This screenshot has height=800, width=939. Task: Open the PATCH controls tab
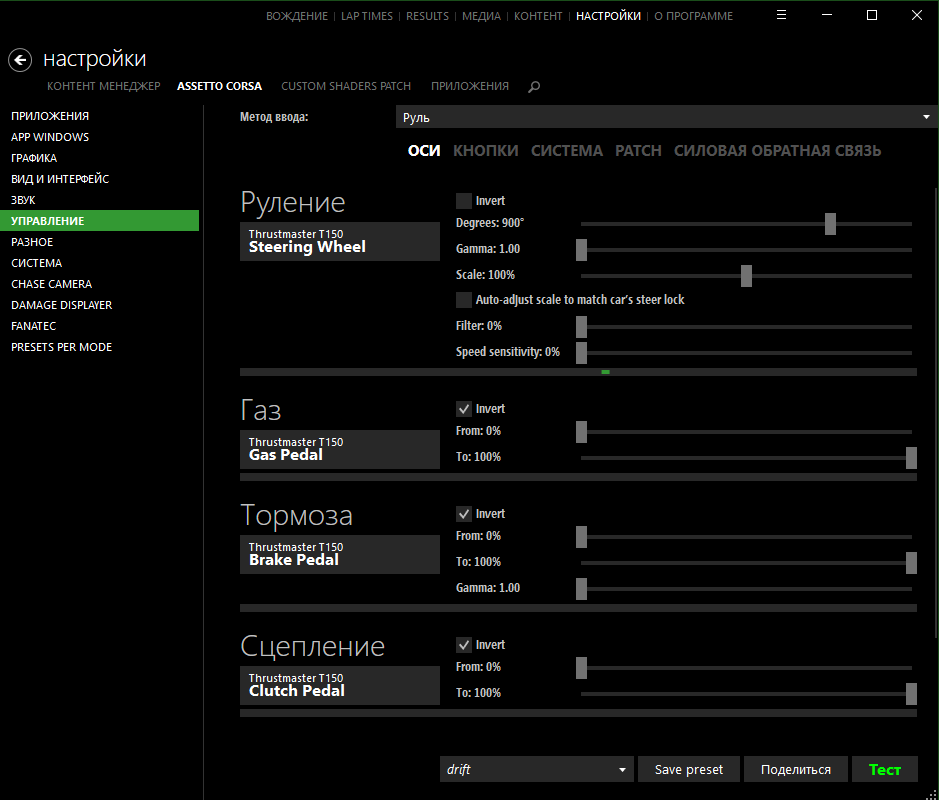[638, 151]
